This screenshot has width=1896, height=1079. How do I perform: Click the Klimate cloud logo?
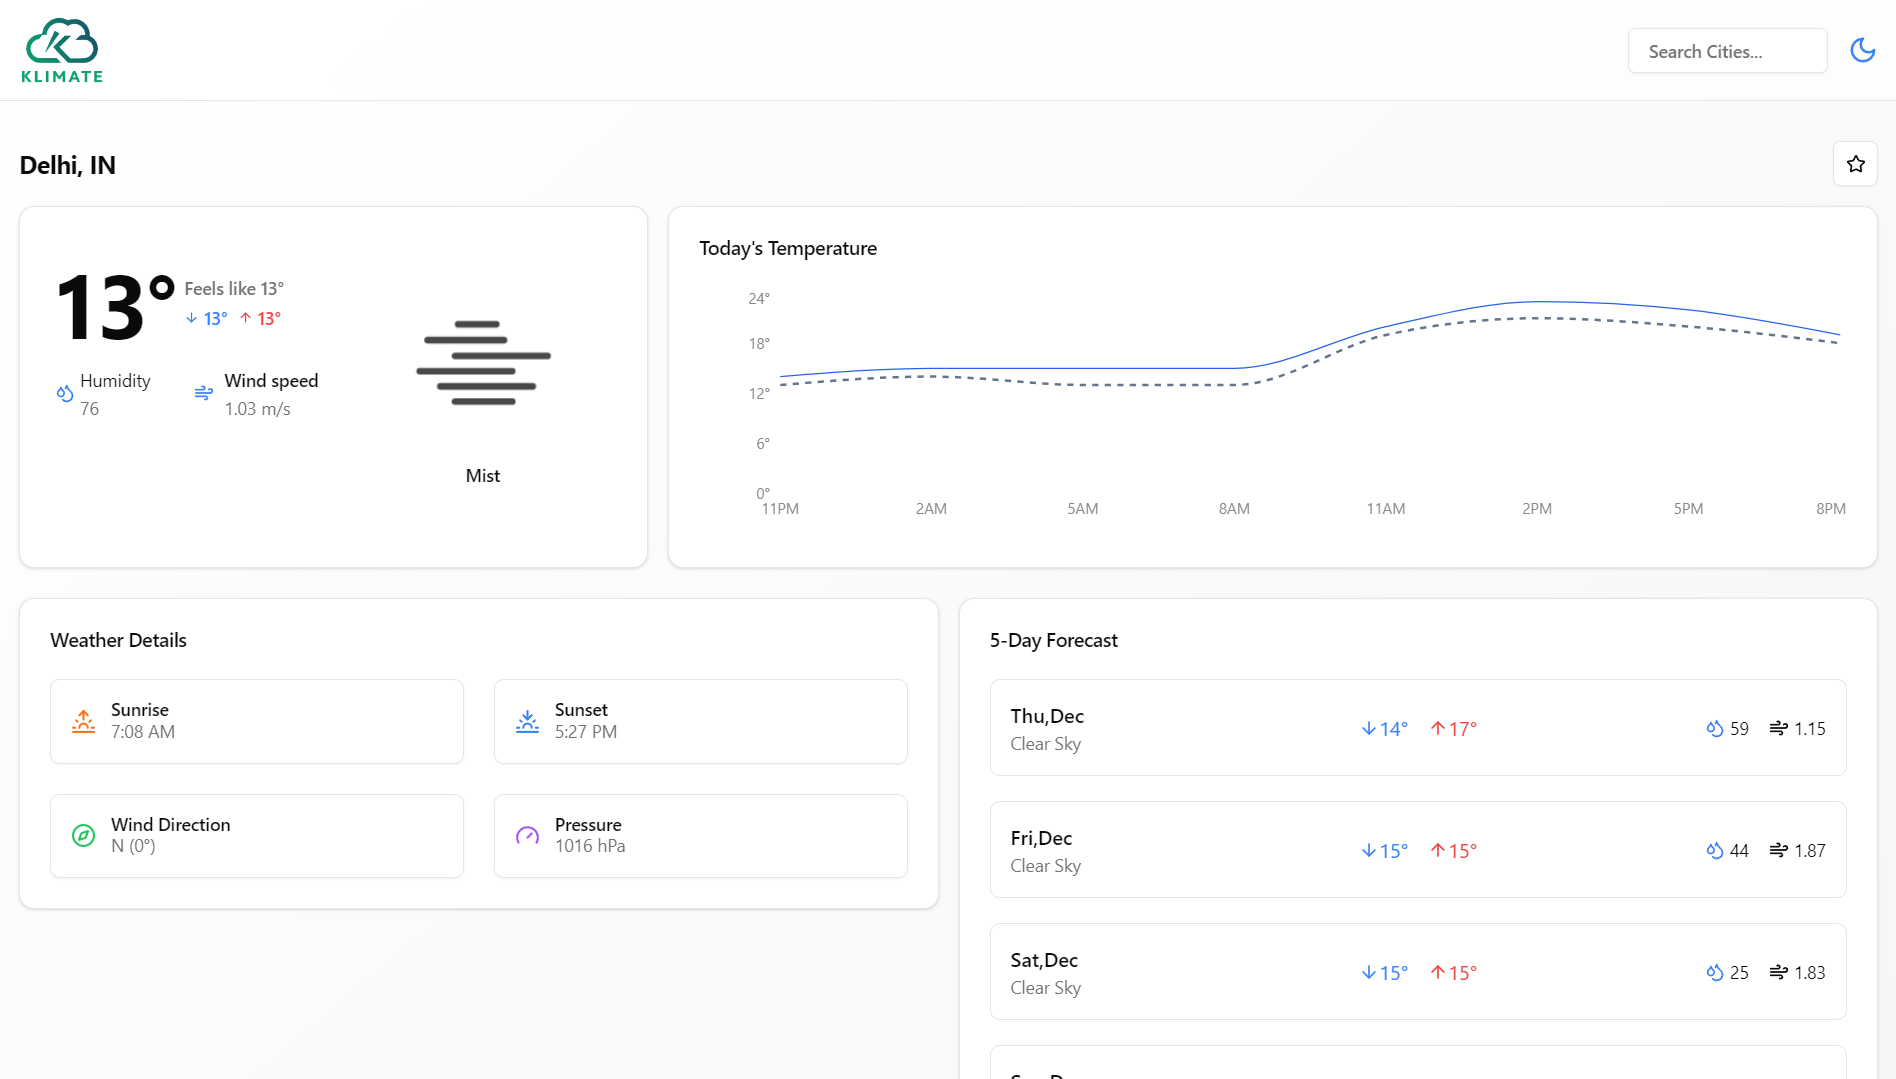click(62, 50)
